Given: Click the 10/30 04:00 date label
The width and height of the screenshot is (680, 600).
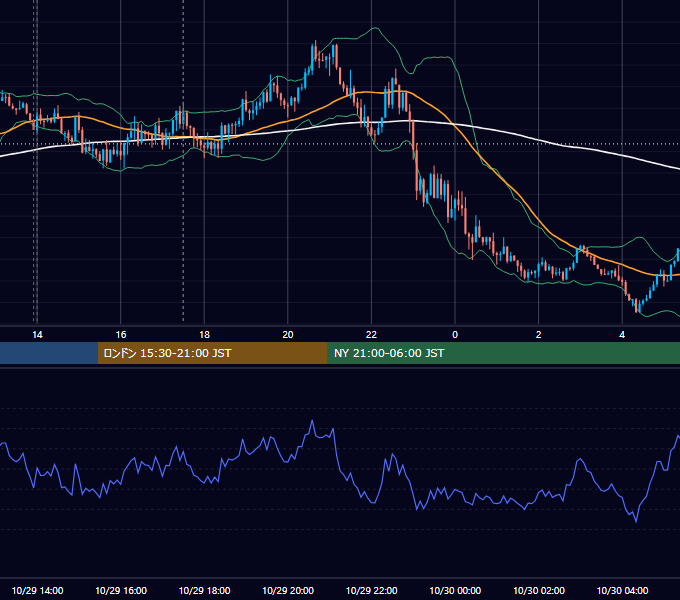Looking at the screenshot, I should pos(622,590).
